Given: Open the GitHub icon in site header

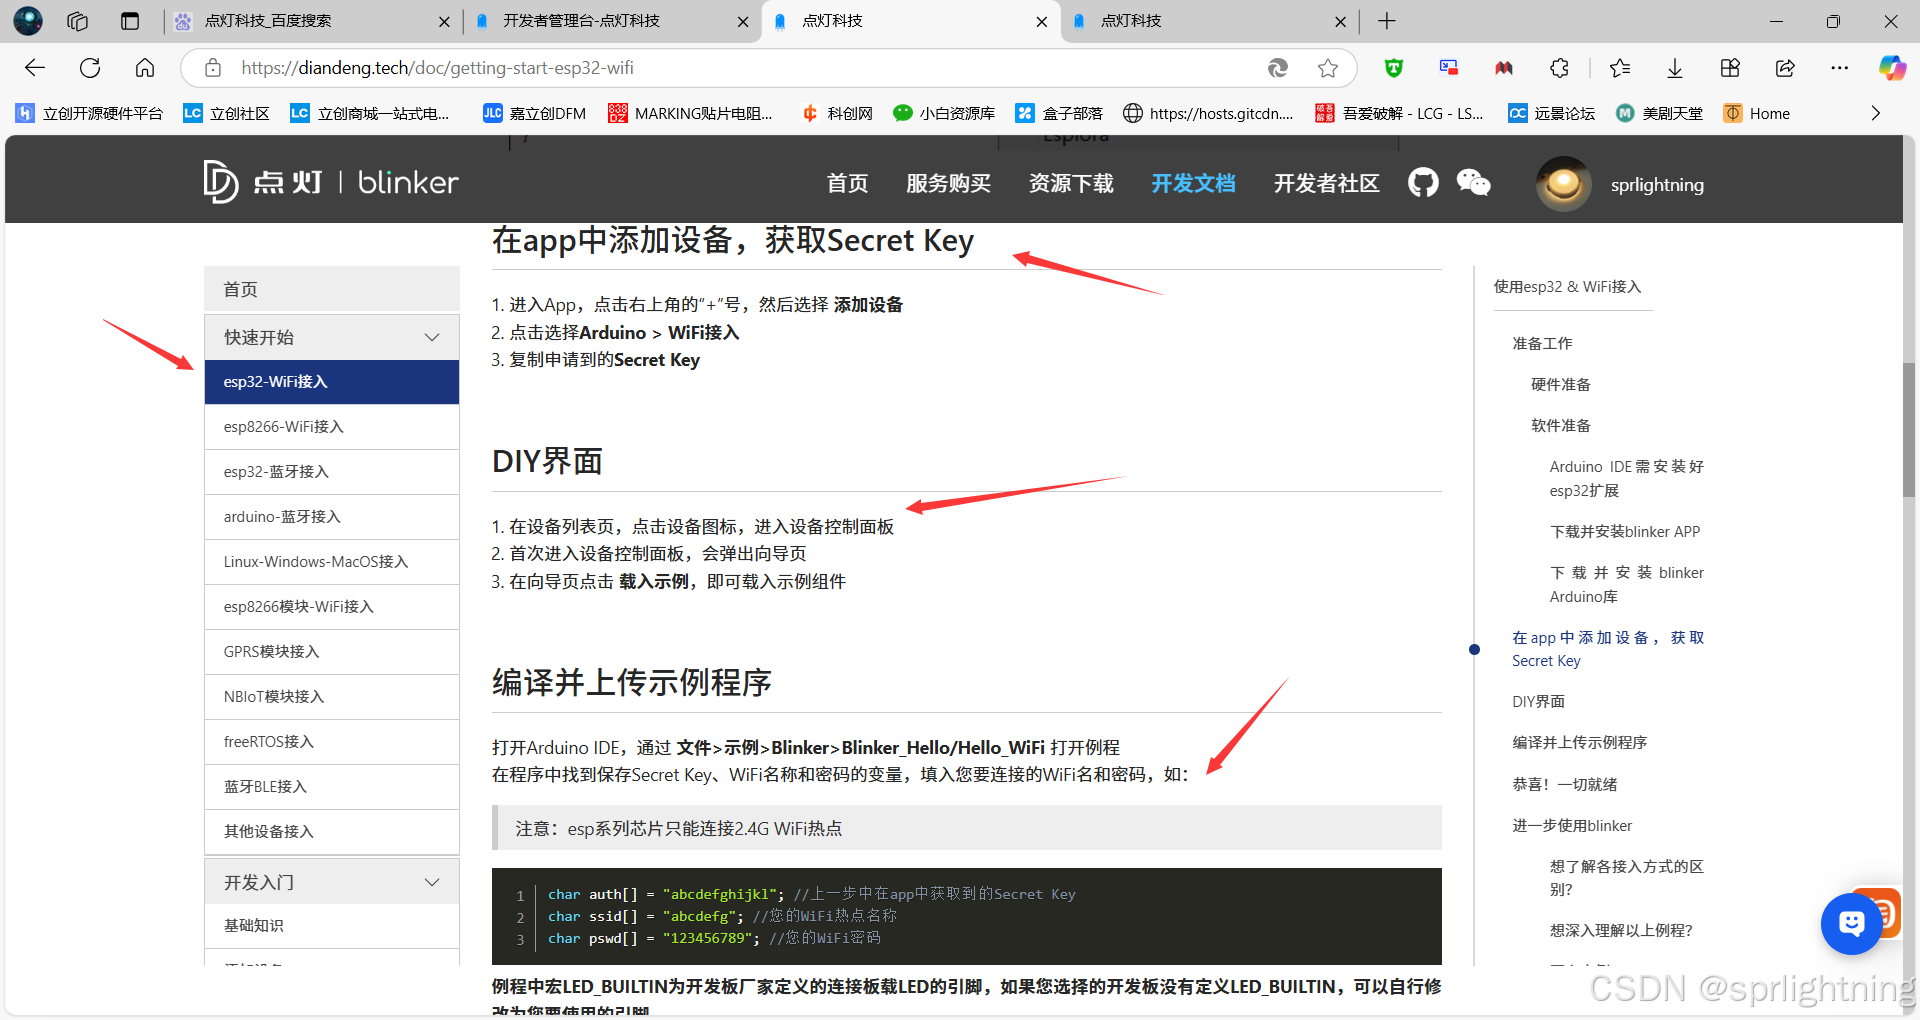Looking at the screenshot, I should point(1423,183).
